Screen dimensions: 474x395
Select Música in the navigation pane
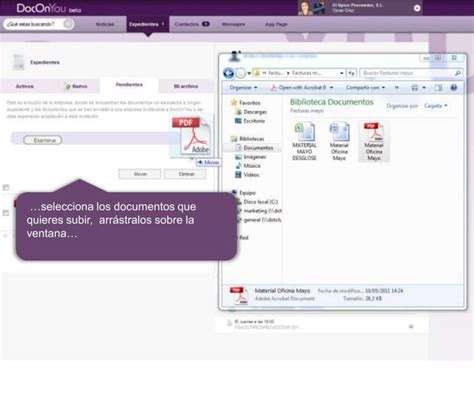pyautogui.click(x=248, y=166)
